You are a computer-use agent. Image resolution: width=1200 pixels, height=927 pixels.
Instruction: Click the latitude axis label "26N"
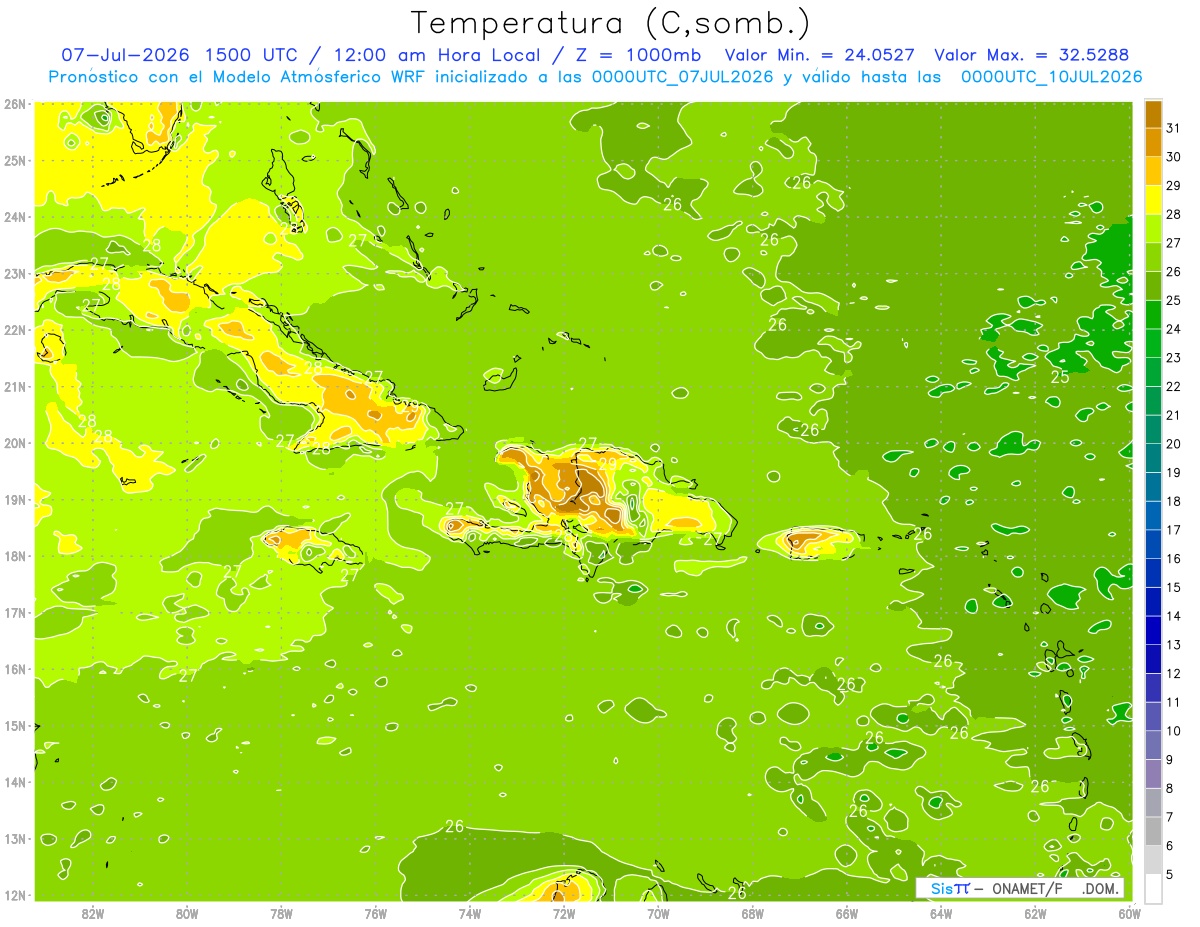(x=14, y=104)
